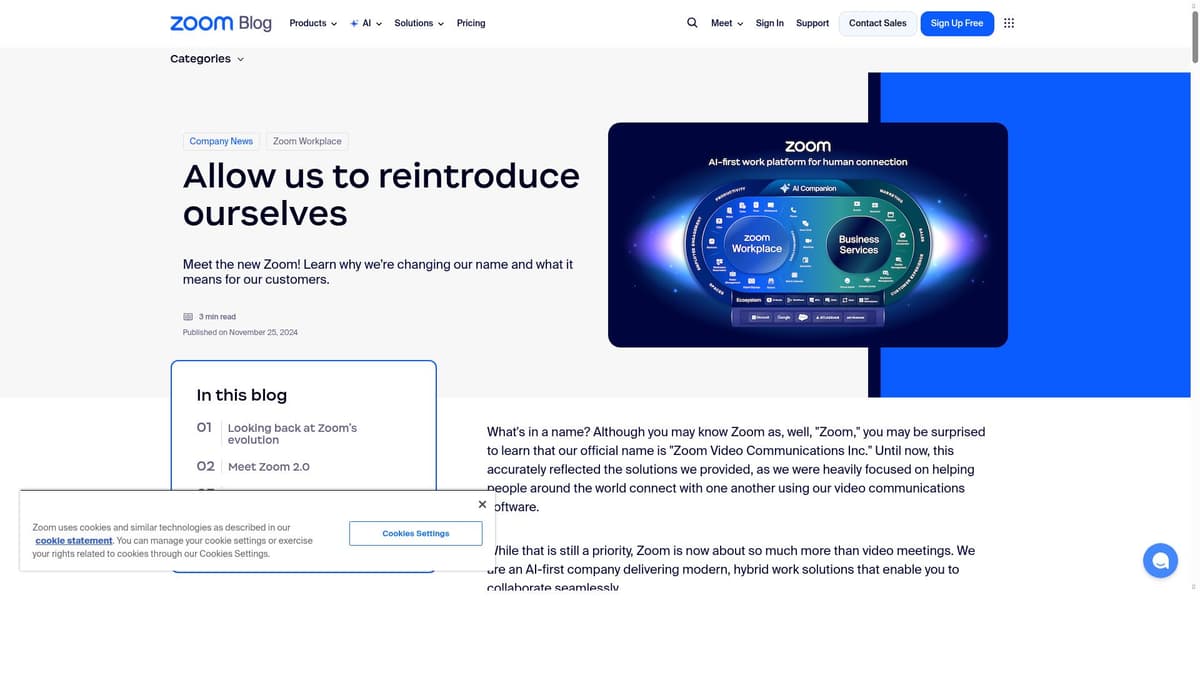Viewport: 1200px width, 675px height.
Task: Open the chat bubble widget
Action: coord(1160,560)
